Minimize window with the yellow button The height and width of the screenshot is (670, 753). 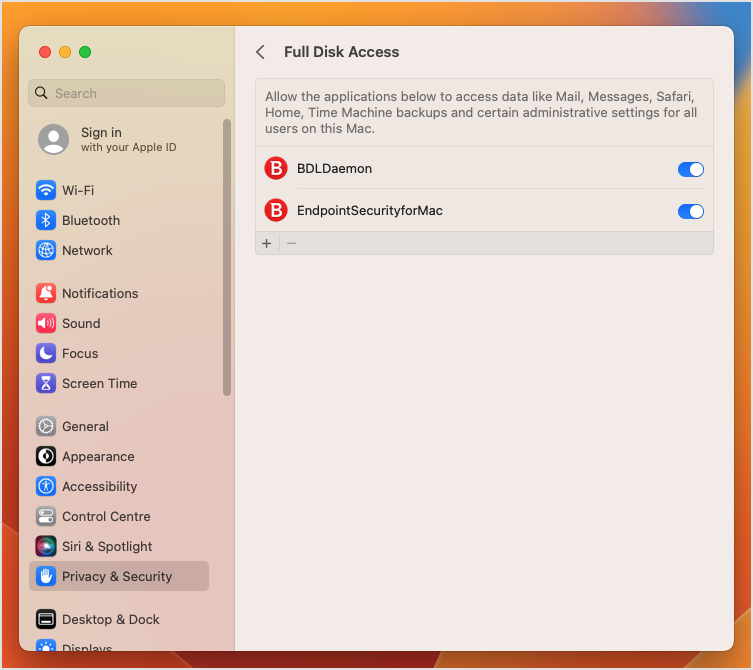65,52
